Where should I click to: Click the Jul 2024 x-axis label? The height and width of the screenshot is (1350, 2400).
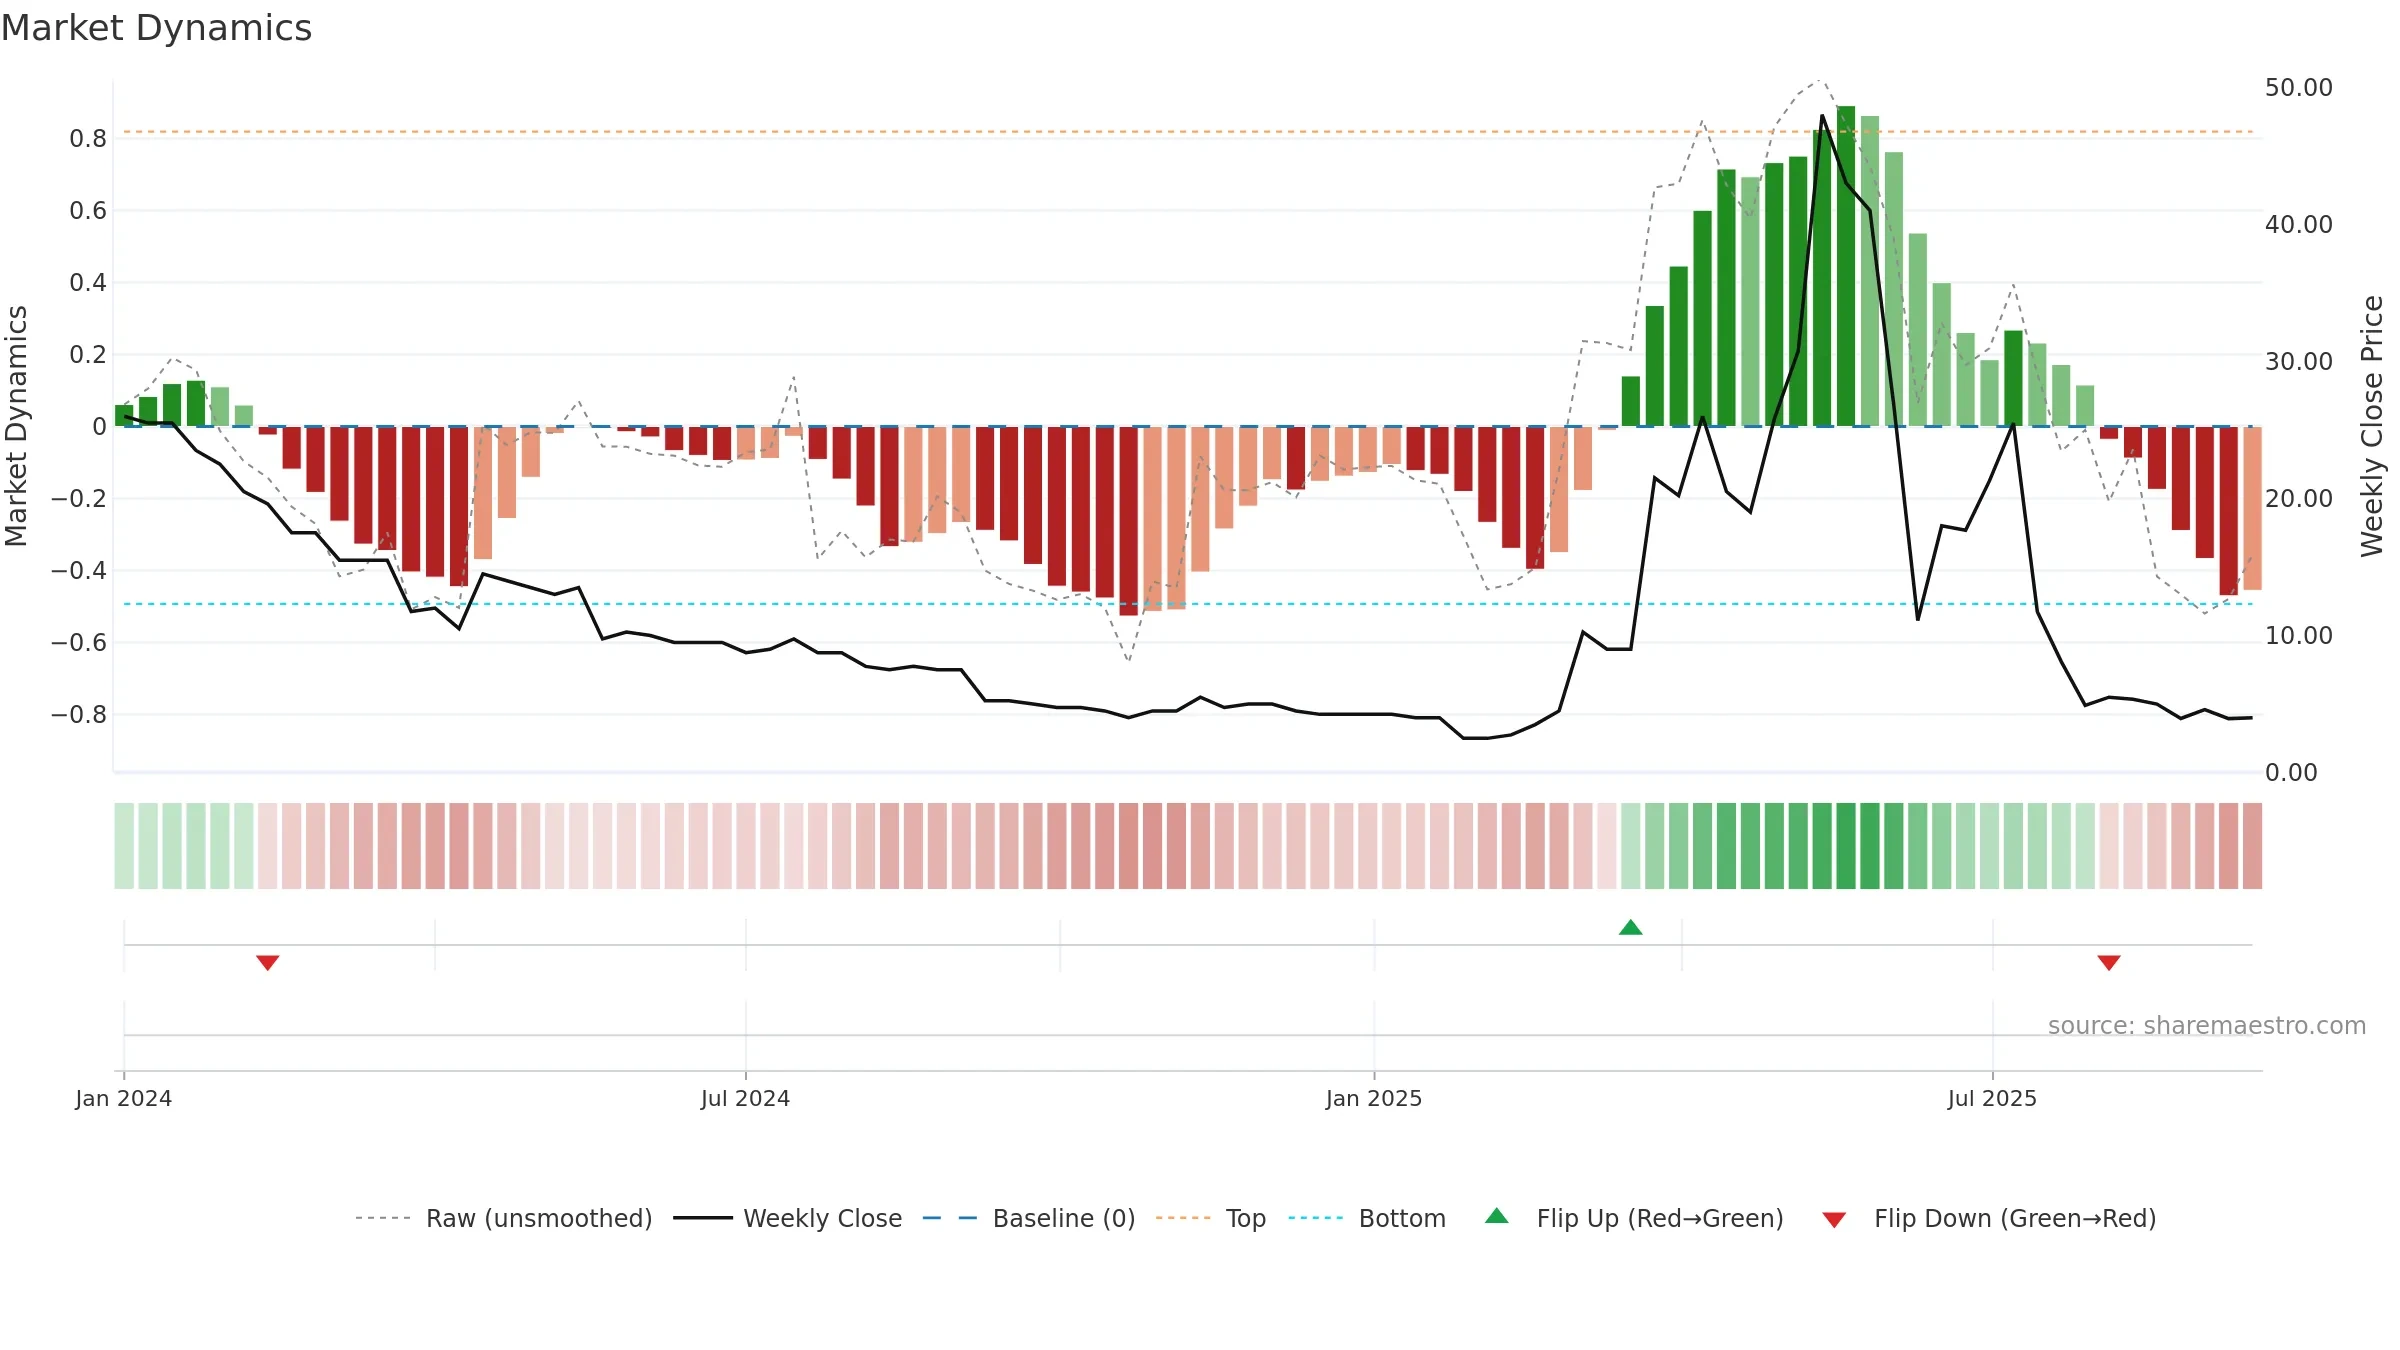tap(745, 1098)
